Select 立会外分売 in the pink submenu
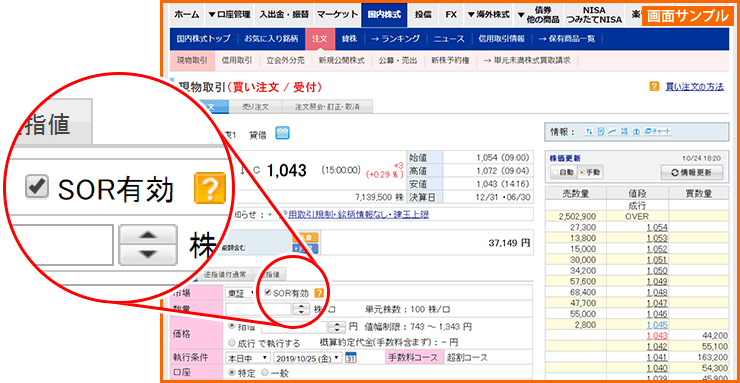This screenshot has height=383, width=740. point(285,60)
